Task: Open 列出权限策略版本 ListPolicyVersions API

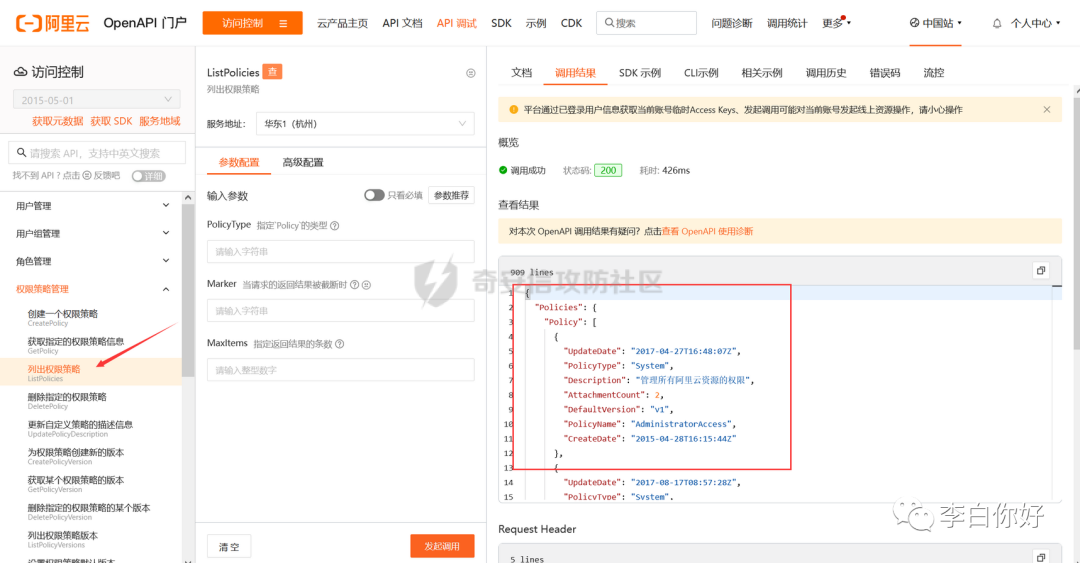Action: (x=63, y=540)
